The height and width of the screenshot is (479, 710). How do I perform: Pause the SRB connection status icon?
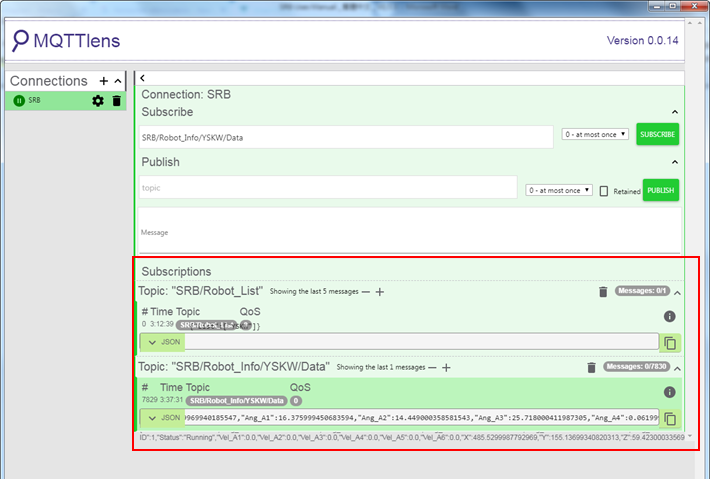click(19, 101)
